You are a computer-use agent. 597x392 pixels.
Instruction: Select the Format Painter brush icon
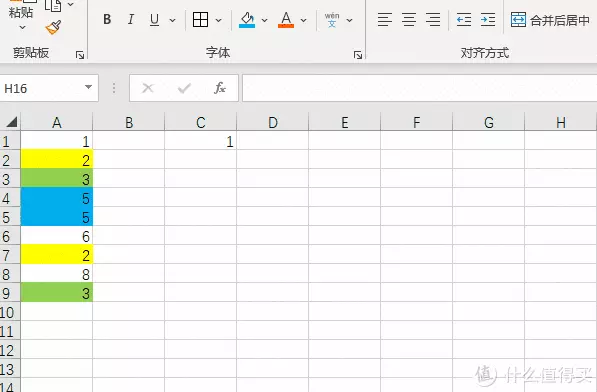click(x=53, y=28)
